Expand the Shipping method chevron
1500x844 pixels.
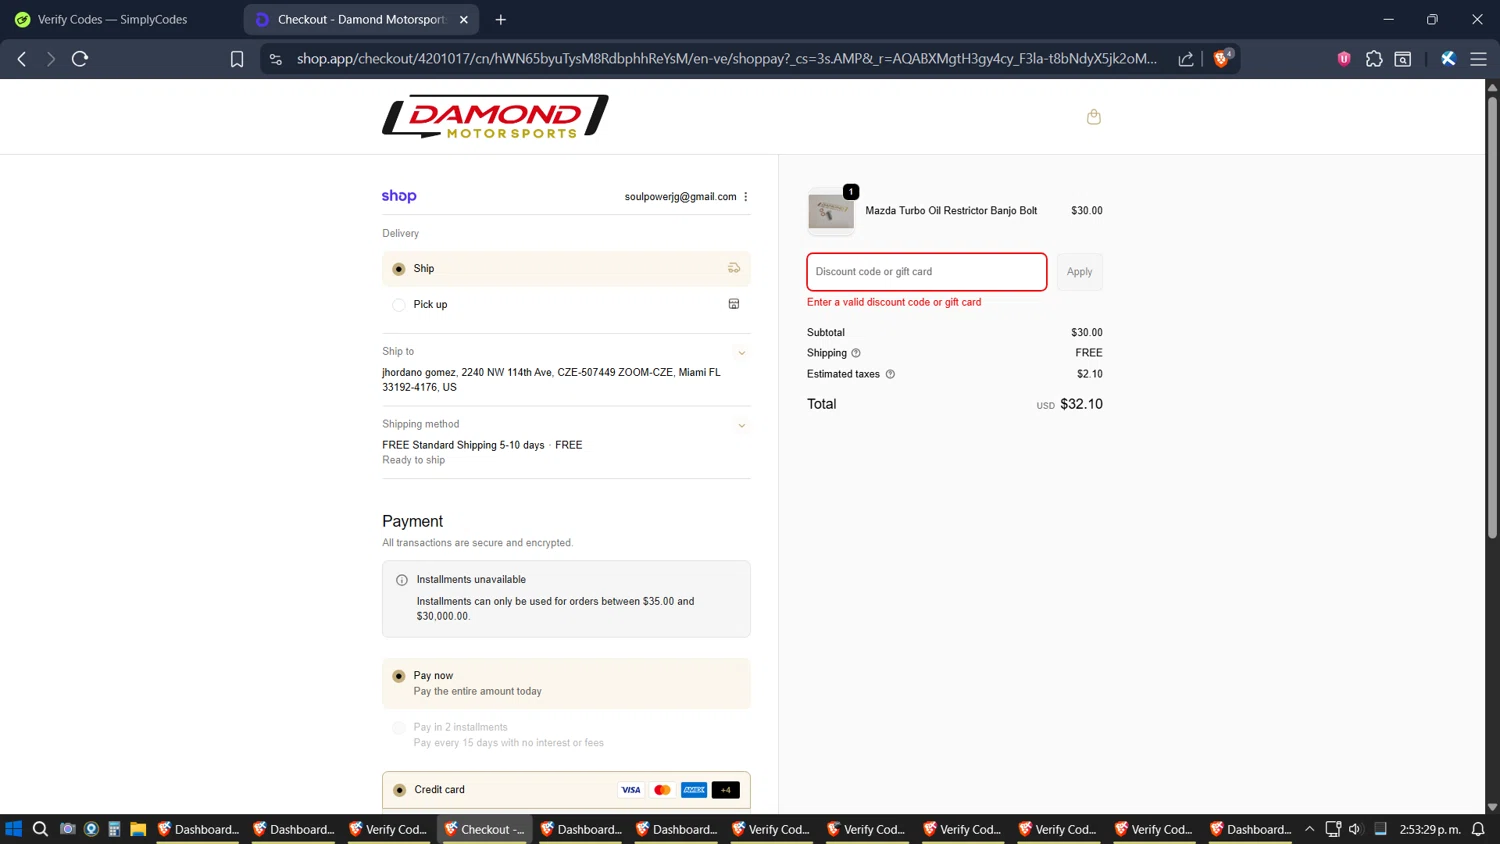tap(742, 426)
